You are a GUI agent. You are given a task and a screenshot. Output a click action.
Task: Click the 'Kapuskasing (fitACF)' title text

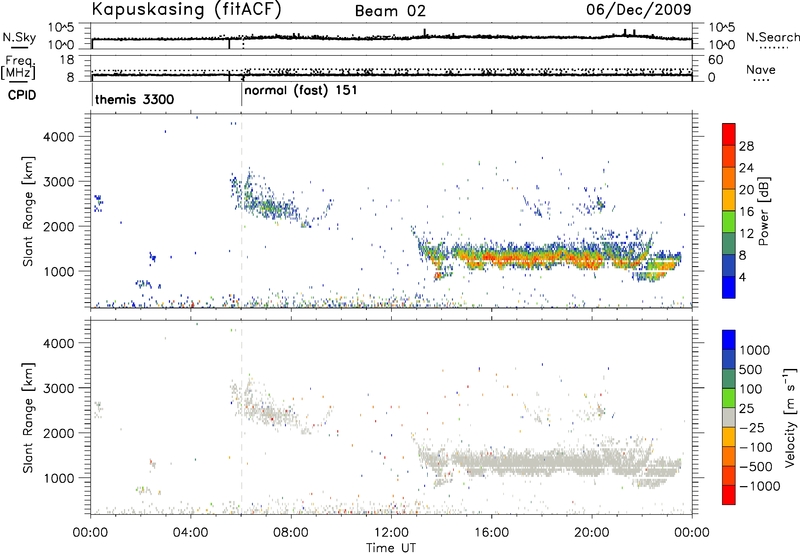pos(186,9)
